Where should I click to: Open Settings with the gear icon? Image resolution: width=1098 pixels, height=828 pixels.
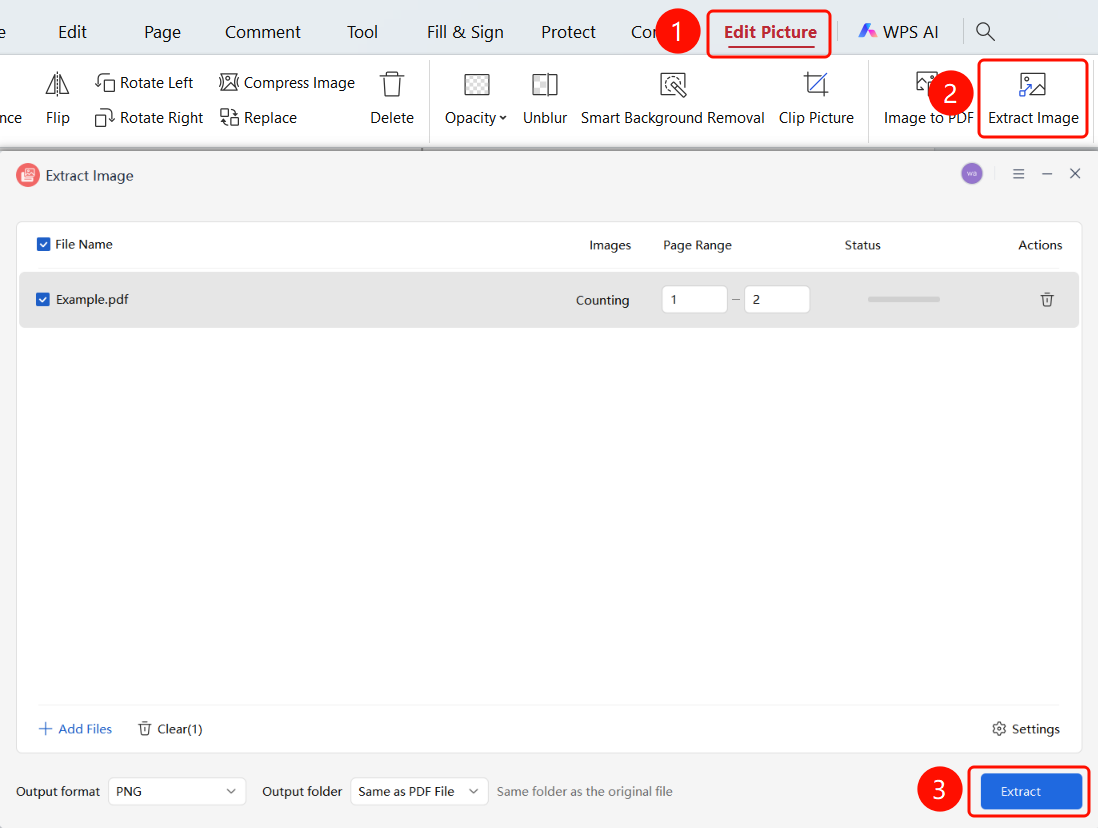[x=1026, y=729]
